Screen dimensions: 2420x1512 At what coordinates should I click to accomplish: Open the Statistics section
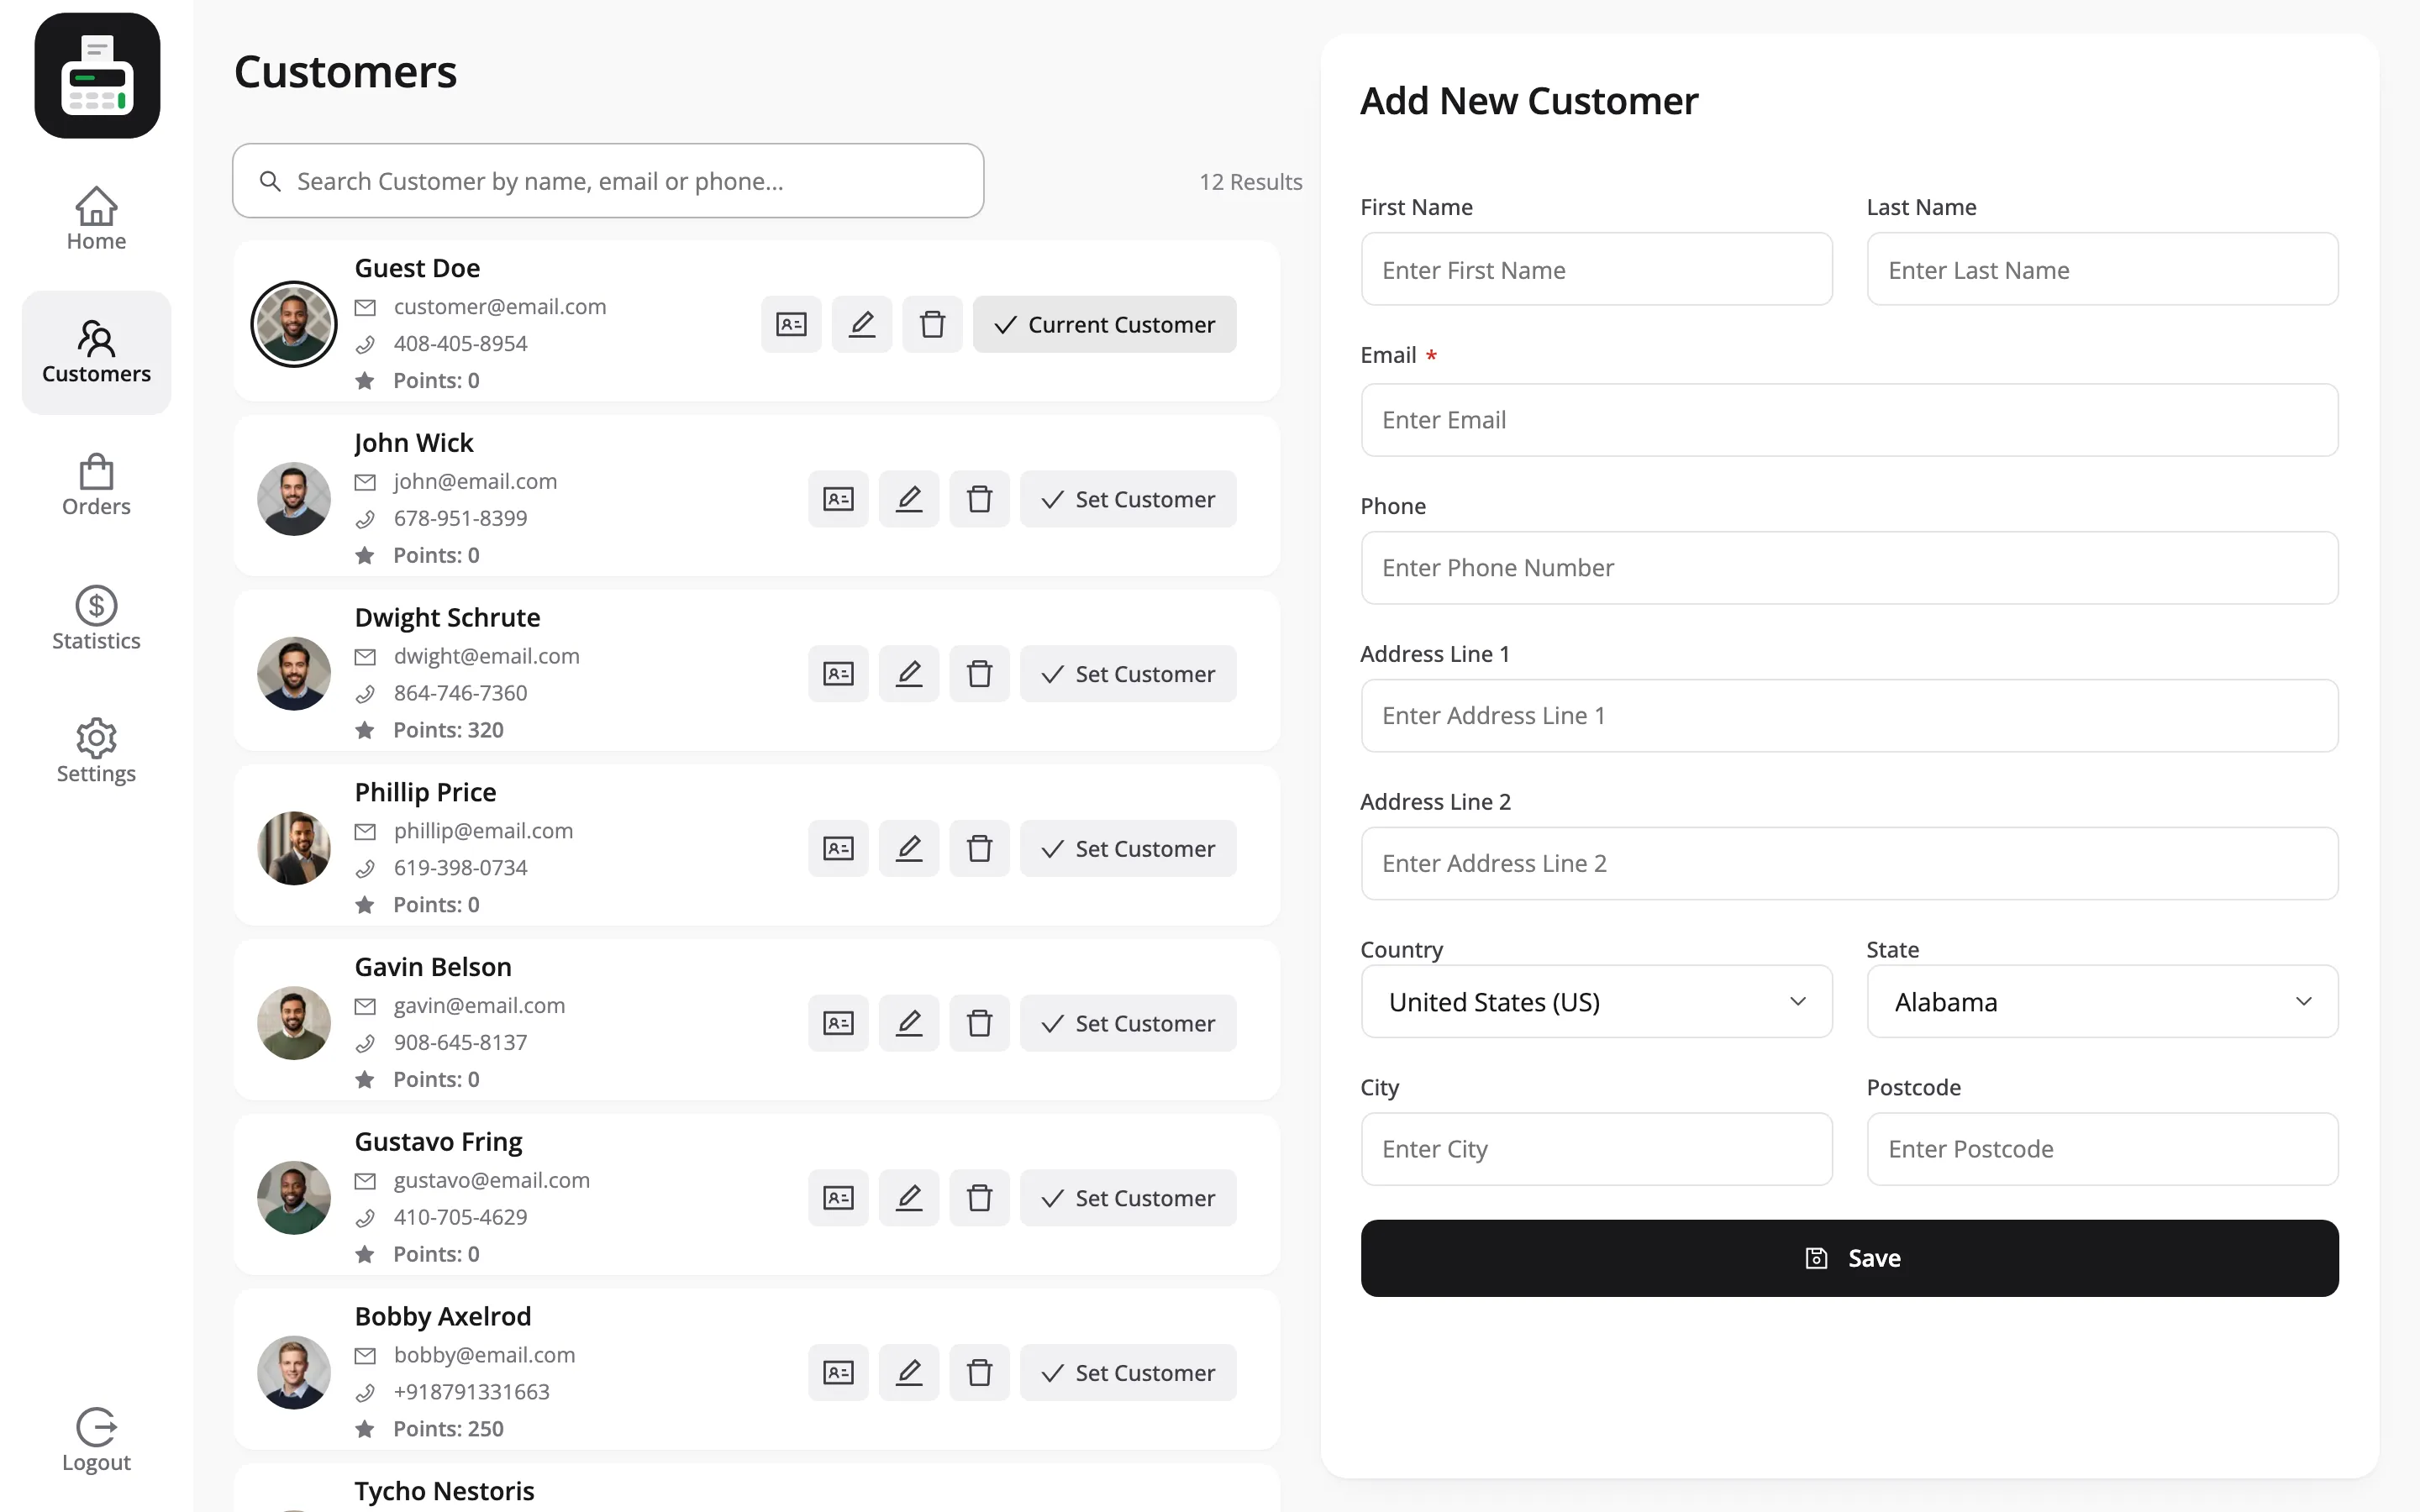pos(96,619)
